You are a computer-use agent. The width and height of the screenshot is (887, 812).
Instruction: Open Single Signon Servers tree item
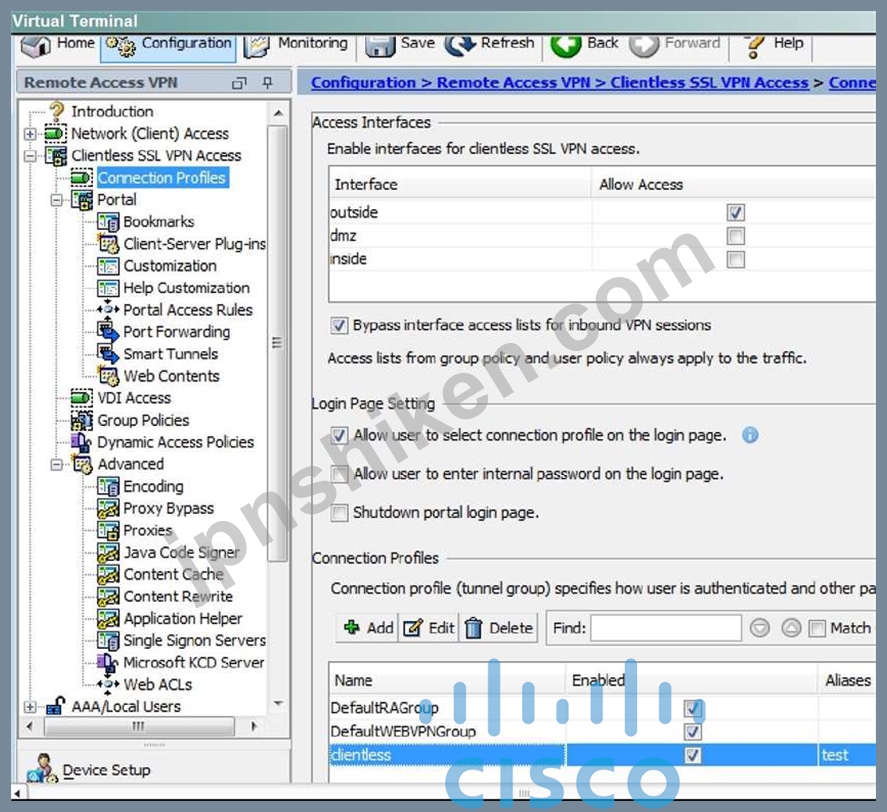tap(195, 640)
